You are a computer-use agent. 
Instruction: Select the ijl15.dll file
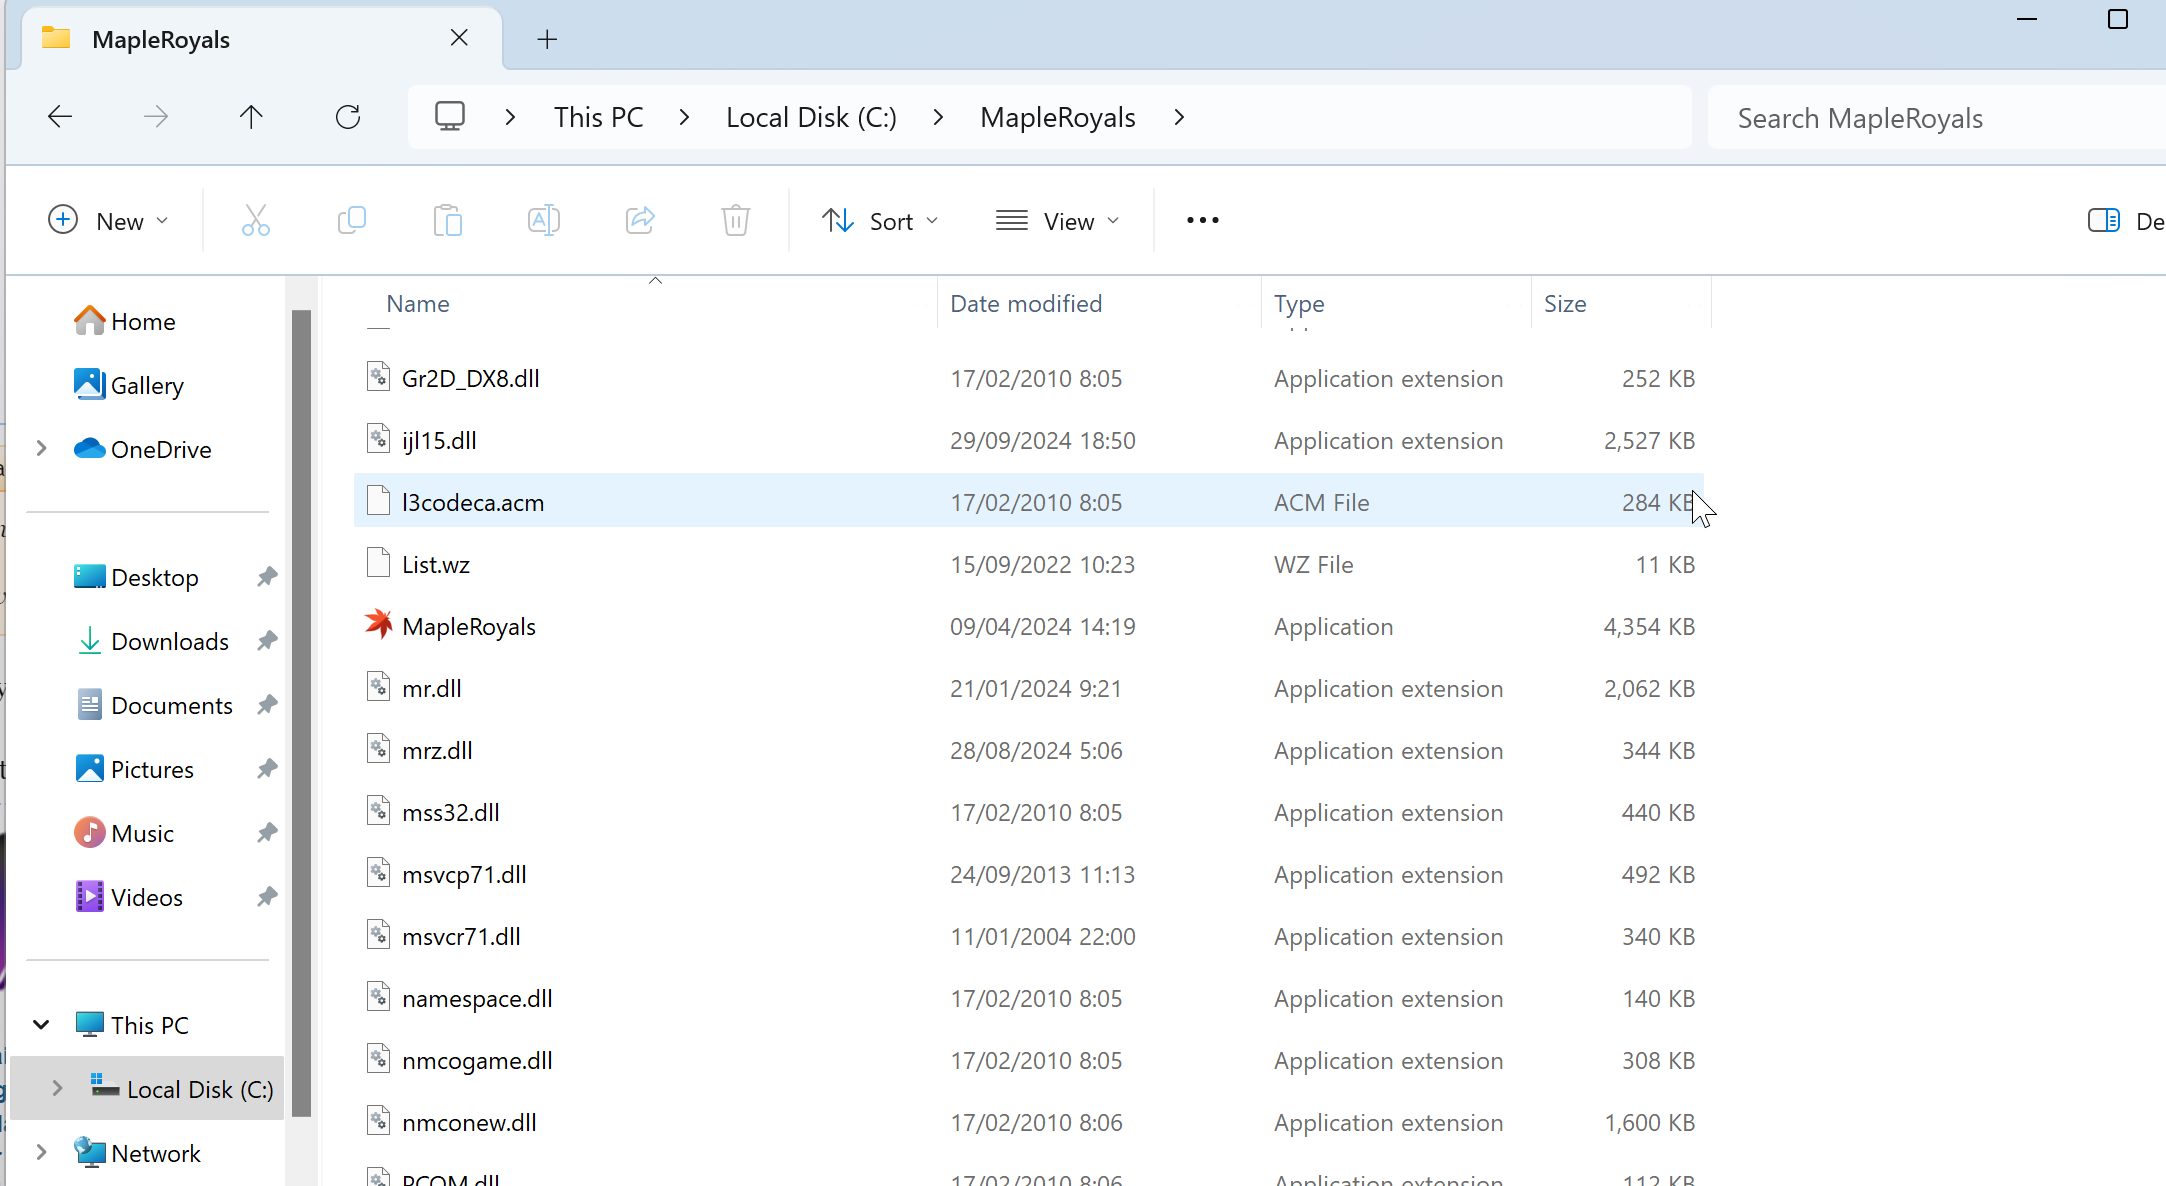pos(1028,440)
